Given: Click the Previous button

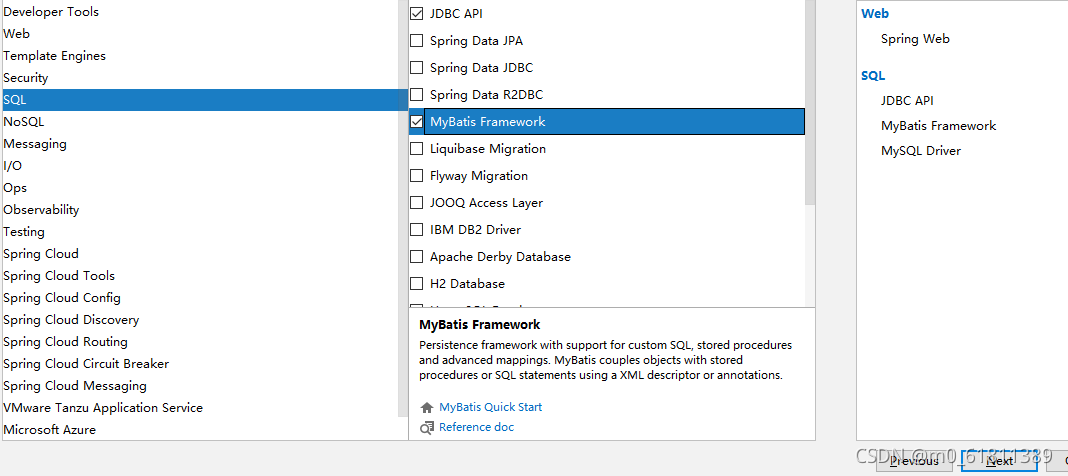Looking at the screenshot, I should coord(914,462).
